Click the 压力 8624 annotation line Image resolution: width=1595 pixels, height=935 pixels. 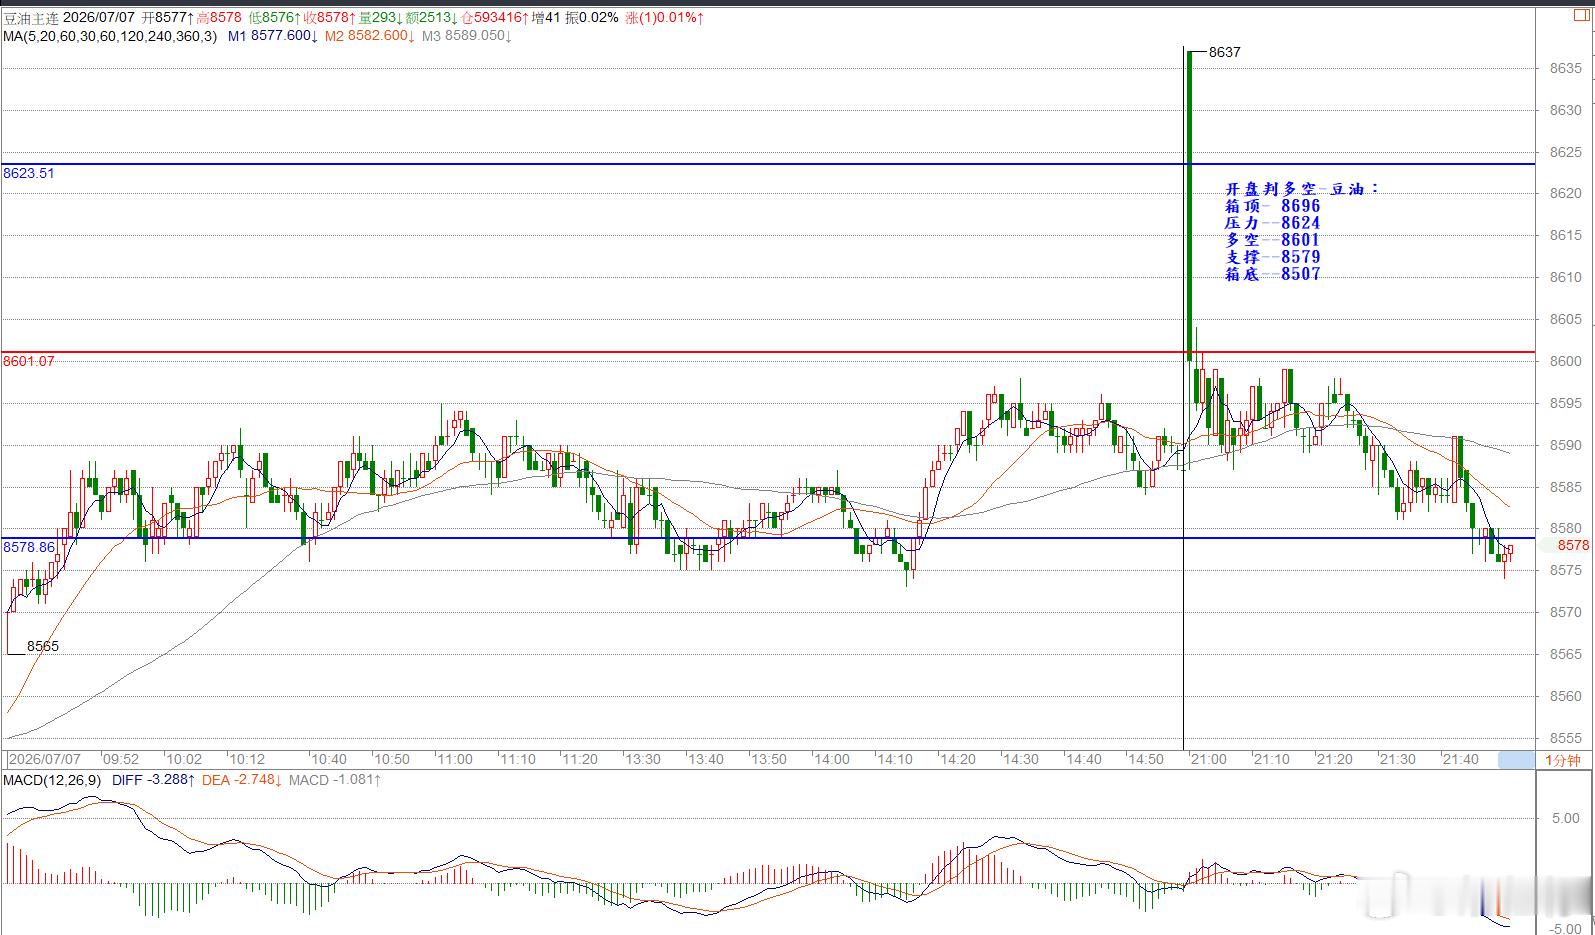(x=1272, y=222)
